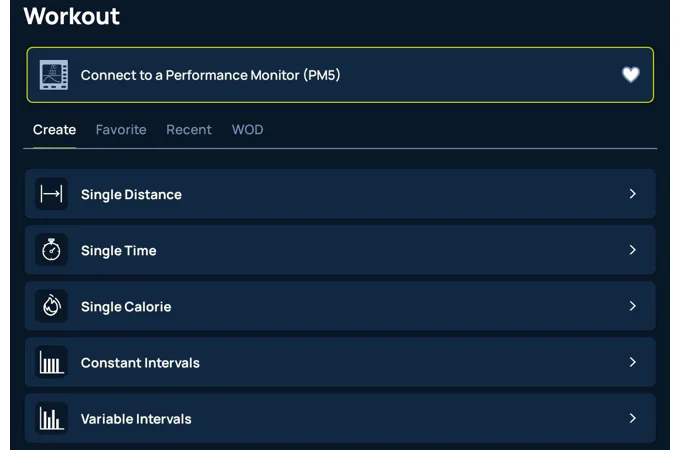Click the Performance Monitor PM5 device icon
681x450 pixels.
[54, 75]
